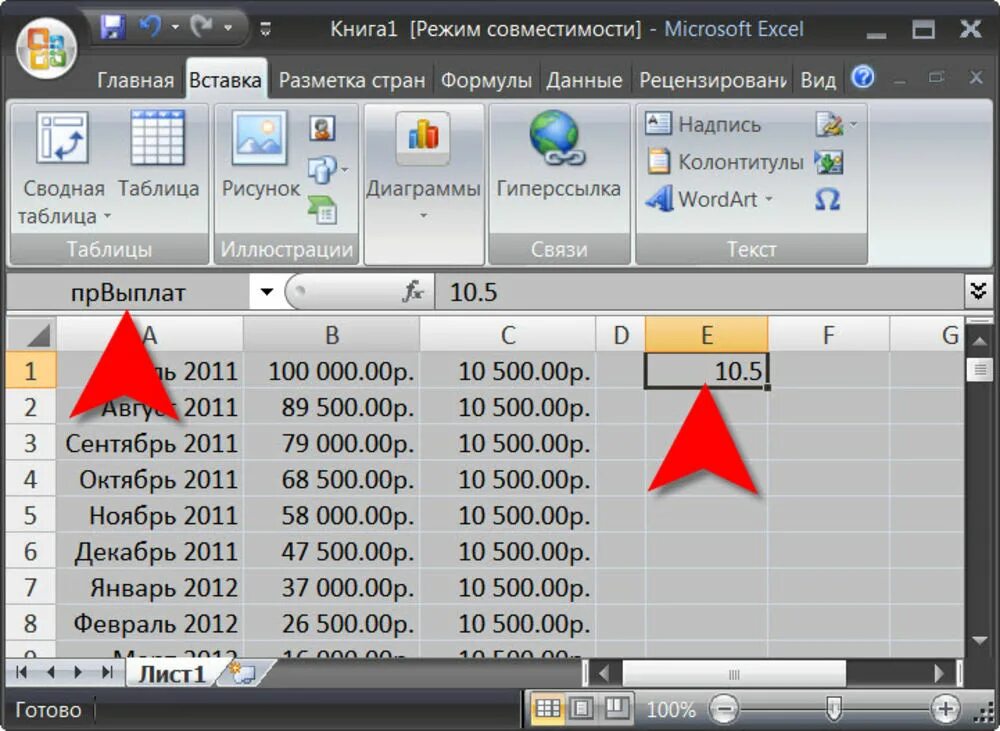Switch to Page Layout view
Viewport: 1000px width, 731px height.
point(581,708)
